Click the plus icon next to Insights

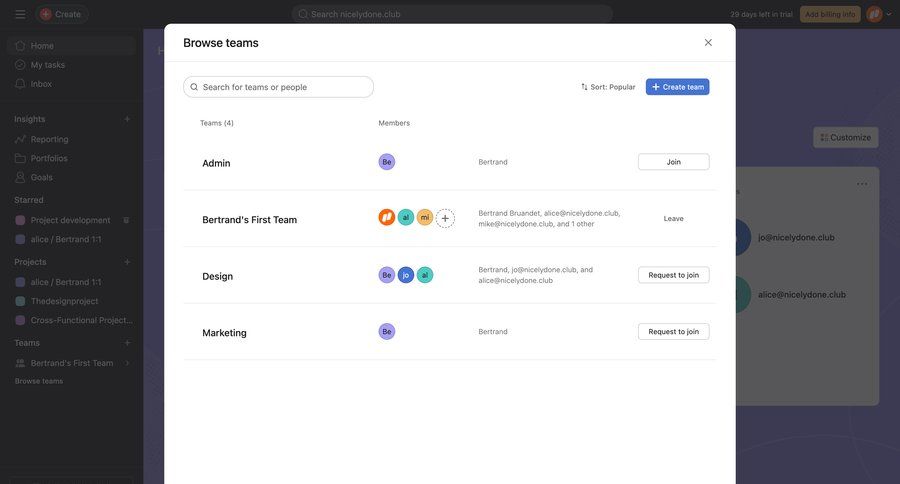[x=127, y=119]
